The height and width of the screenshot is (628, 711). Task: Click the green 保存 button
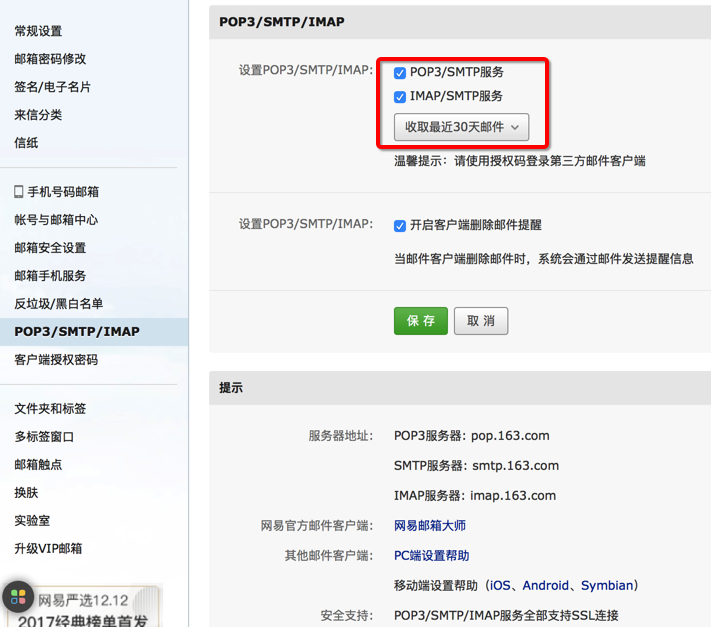(421, 321)
